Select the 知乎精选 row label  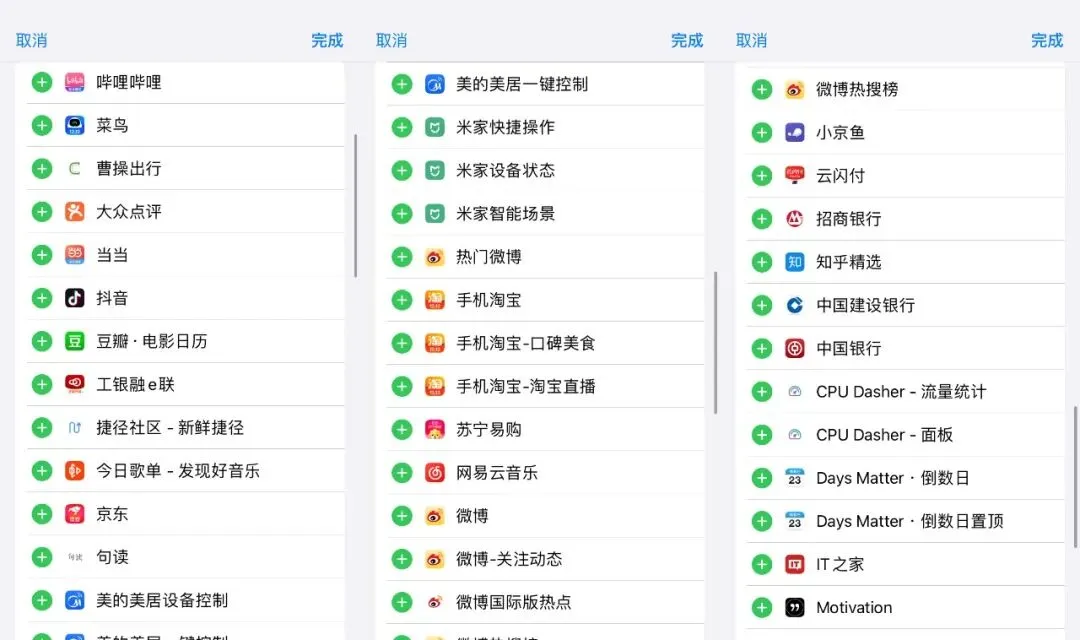[x=849, y=262]
